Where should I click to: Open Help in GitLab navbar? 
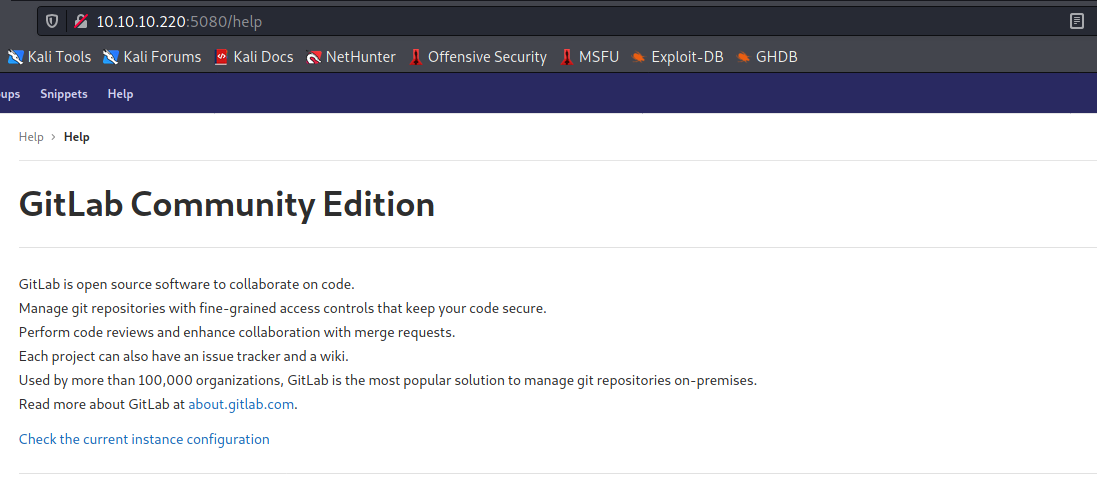click(x=120, y=94)
